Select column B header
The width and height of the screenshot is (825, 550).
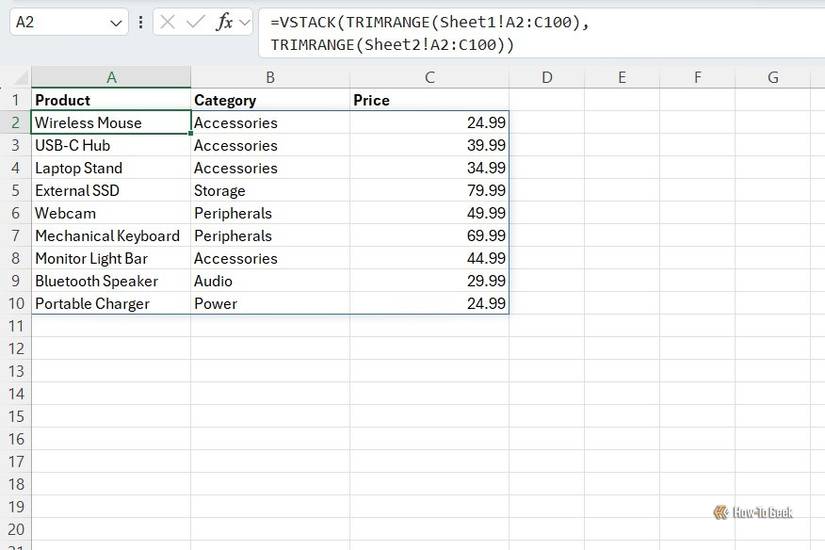(x=270, y=77)
